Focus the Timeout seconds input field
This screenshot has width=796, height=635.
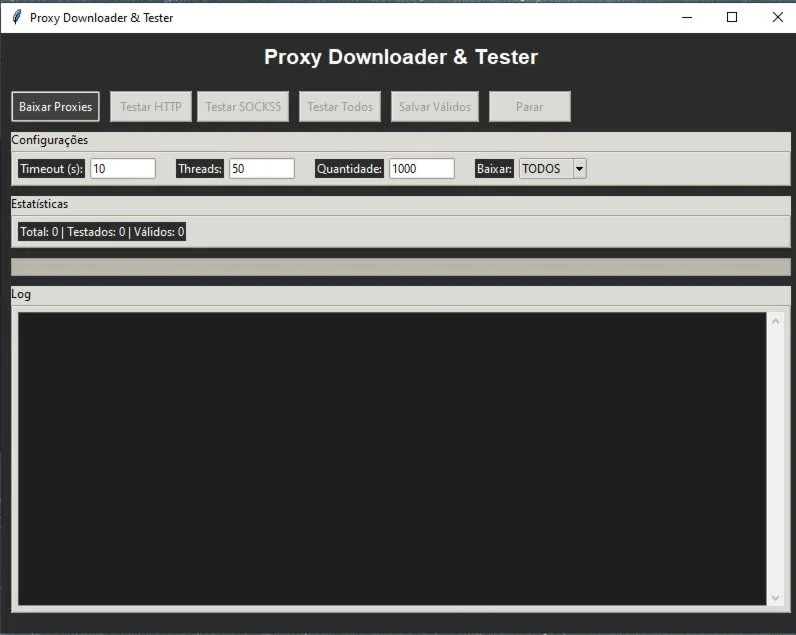pos(123,169)
